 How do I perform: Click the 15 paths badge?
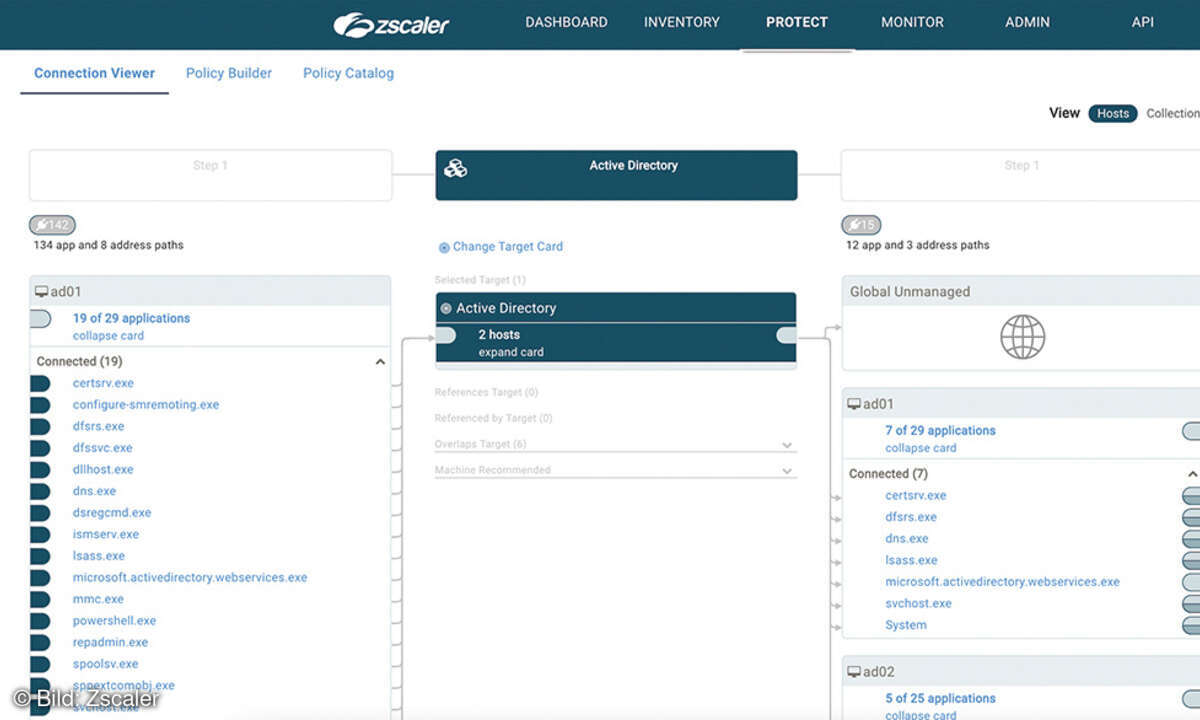[861, 225]
